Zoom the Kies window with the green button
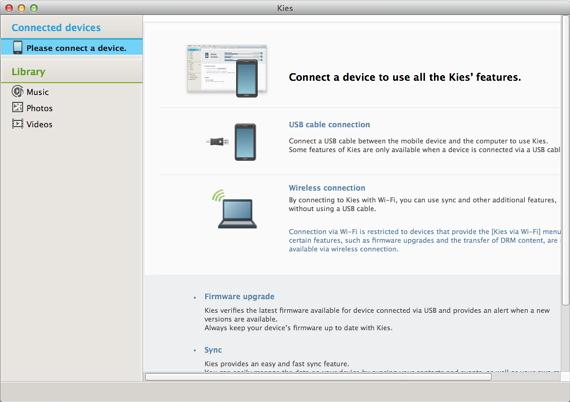The width and height of the screenshot is (570, 402). (34, 8)
